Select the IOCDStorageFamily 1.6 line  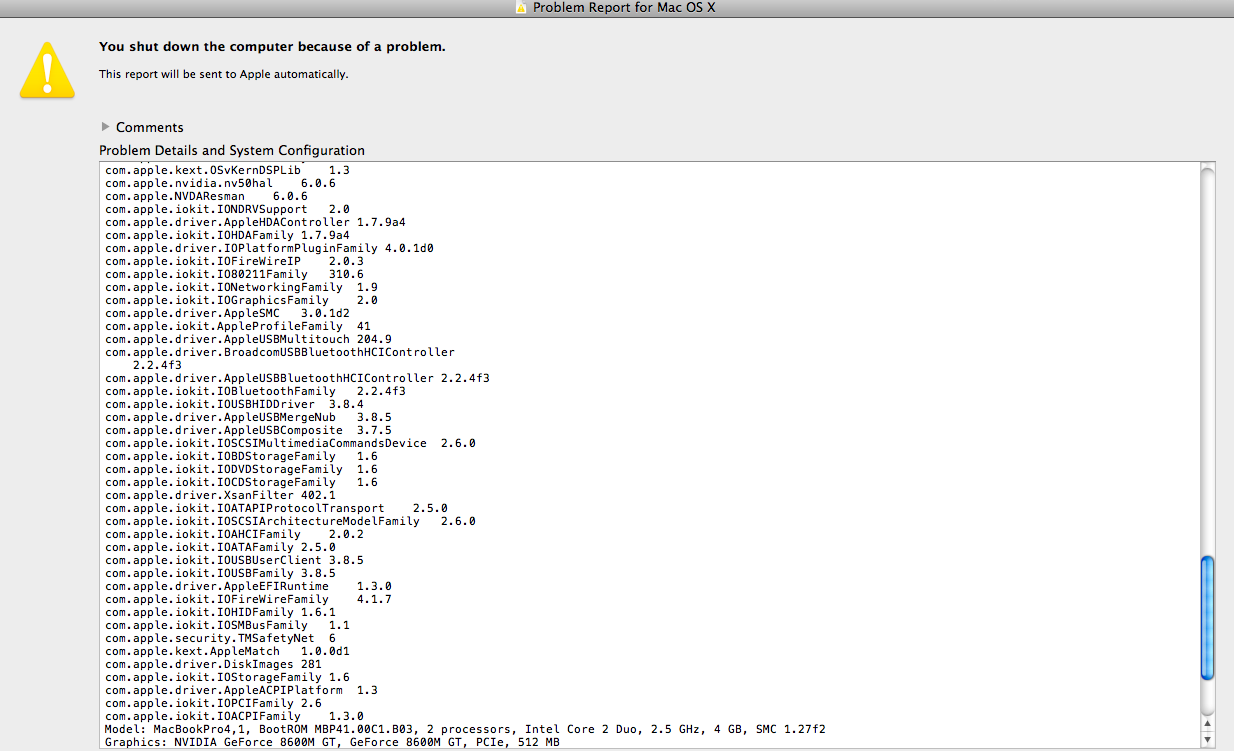241,482
